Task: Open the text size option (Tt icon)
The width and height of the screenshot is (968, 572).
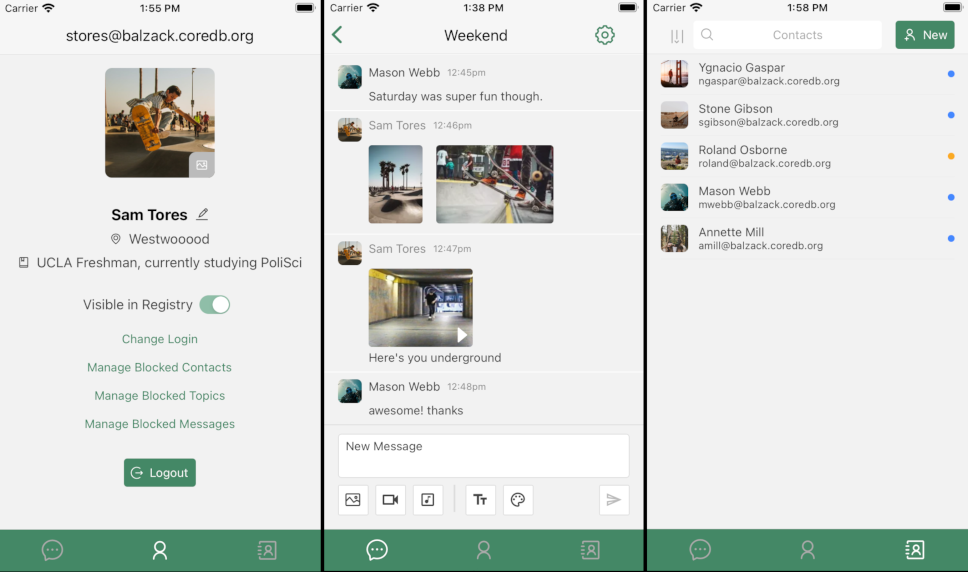Action: [480, 500]
